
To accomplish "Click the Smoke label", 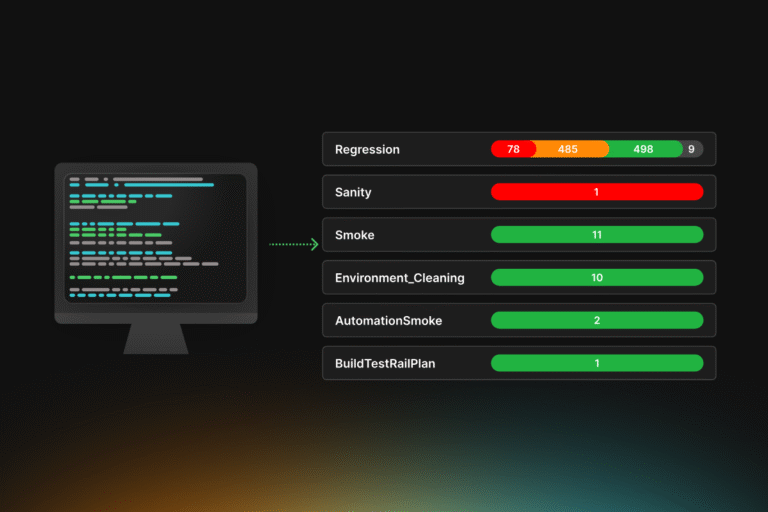I will pos(354,235).
